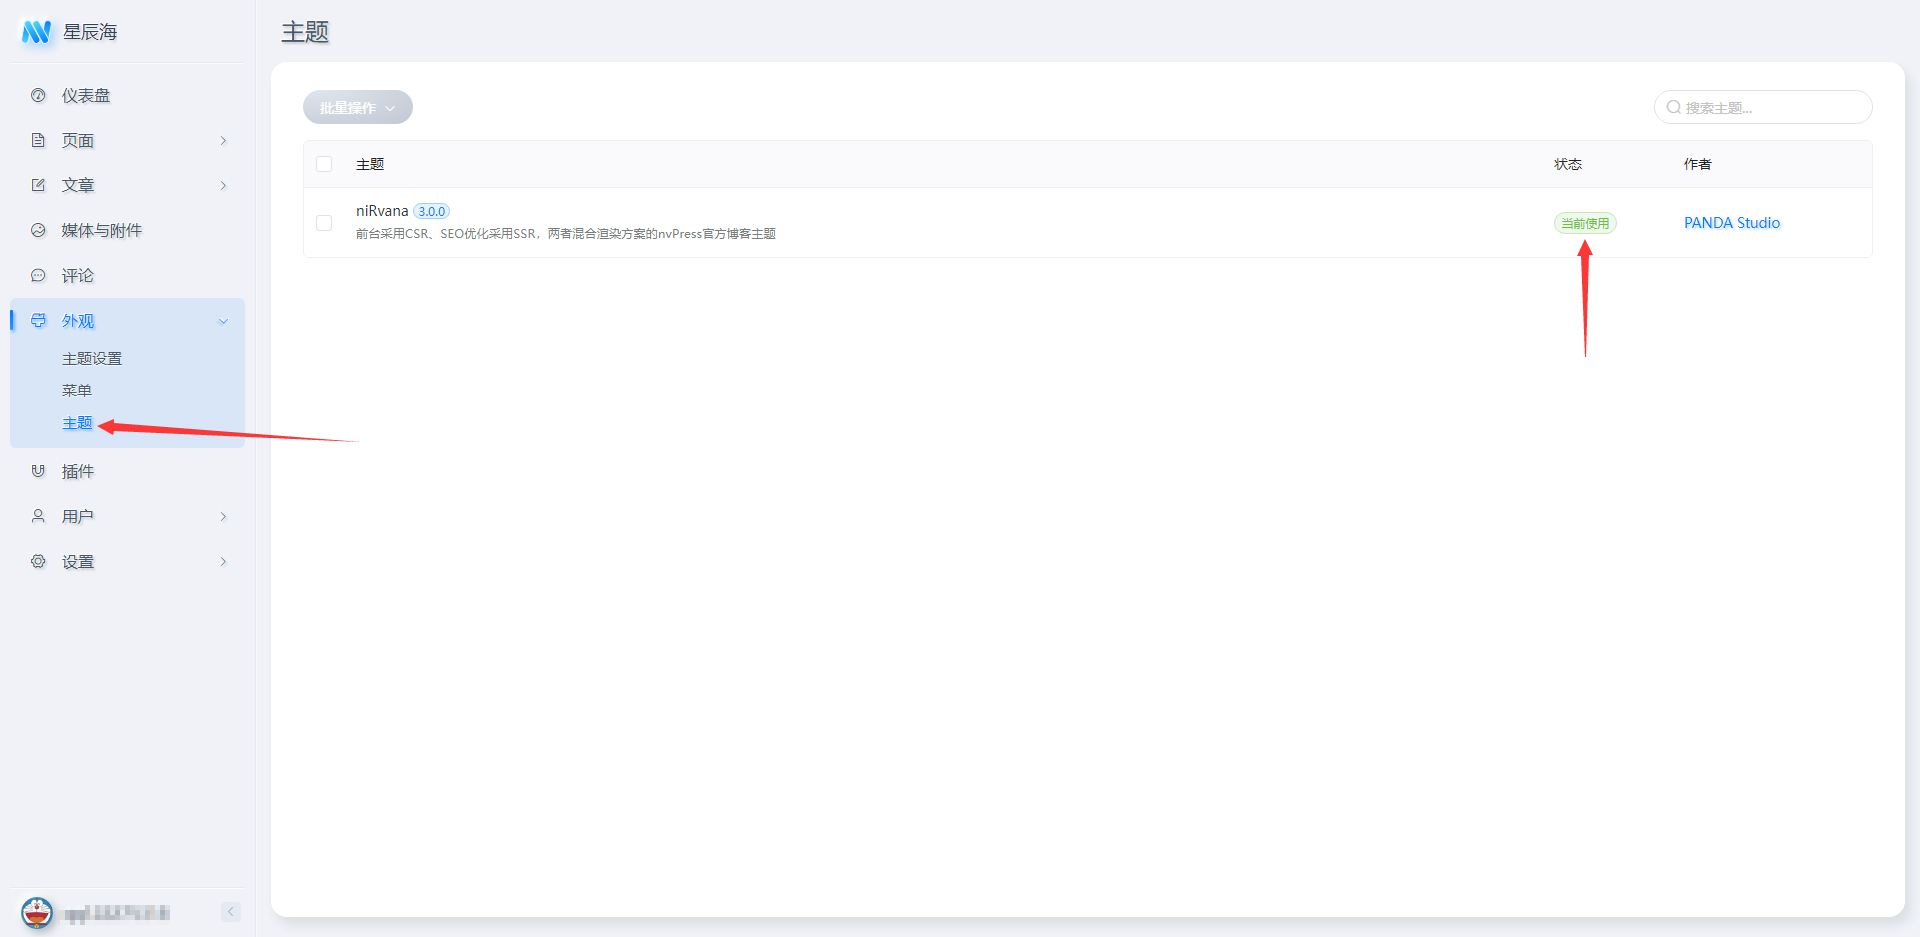Expand the 设置 submenu chevron
Image resolution: width=1920 pixels, height=937 pixels.
pos(223,562)
